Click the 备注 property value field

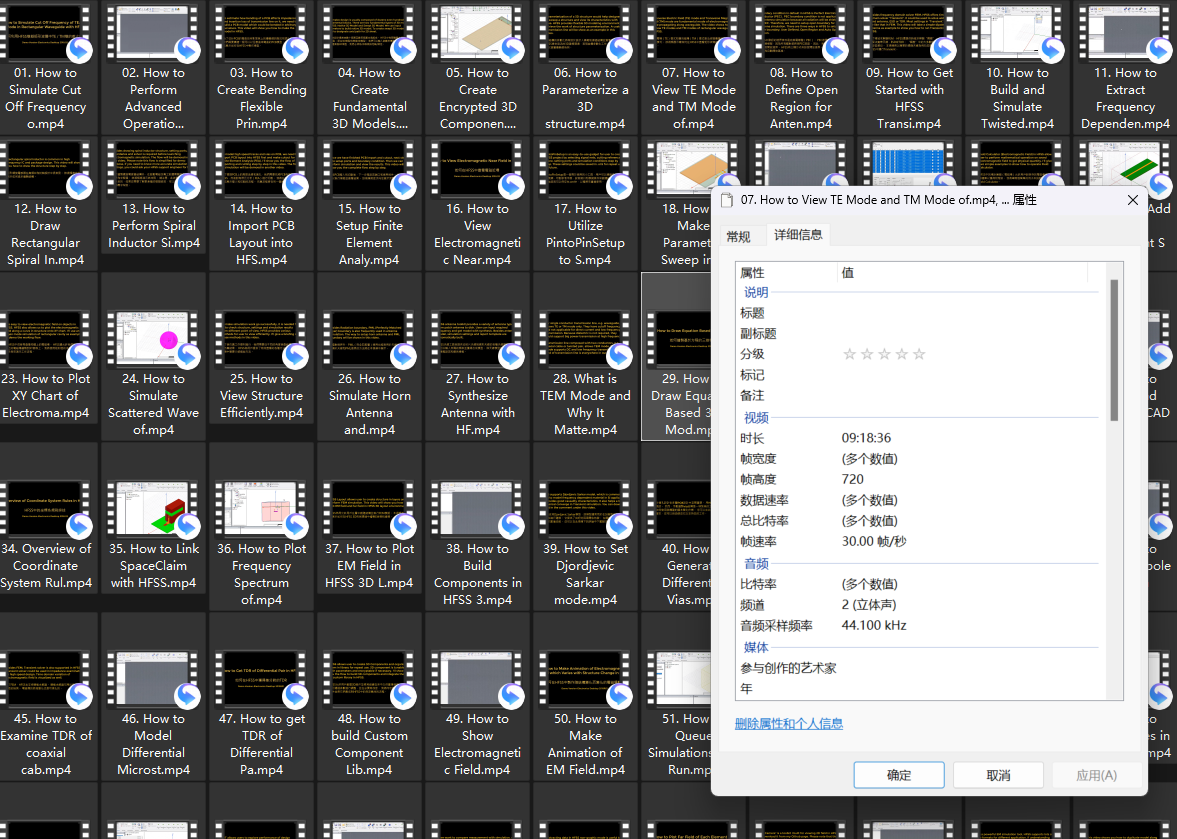tap(968, 395)
